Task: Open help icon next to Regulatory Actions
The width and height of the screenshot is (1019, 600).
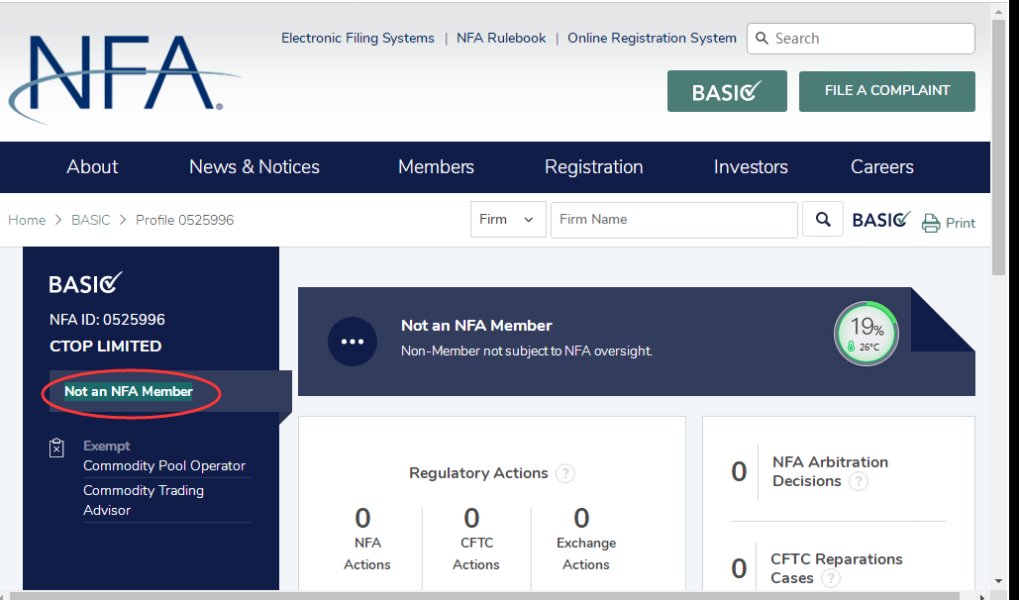Action: (565, 473)
